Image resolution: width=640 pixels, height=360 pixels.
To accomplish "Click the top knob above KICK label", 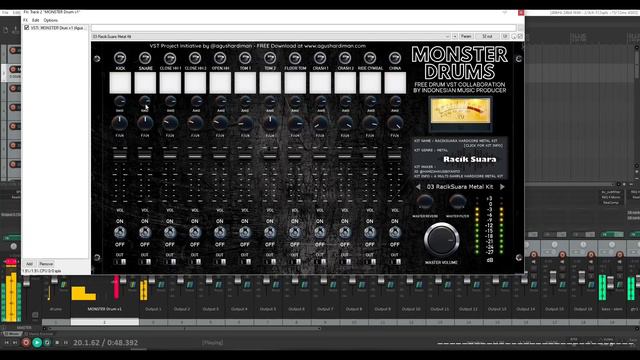I will coord(120,58).
